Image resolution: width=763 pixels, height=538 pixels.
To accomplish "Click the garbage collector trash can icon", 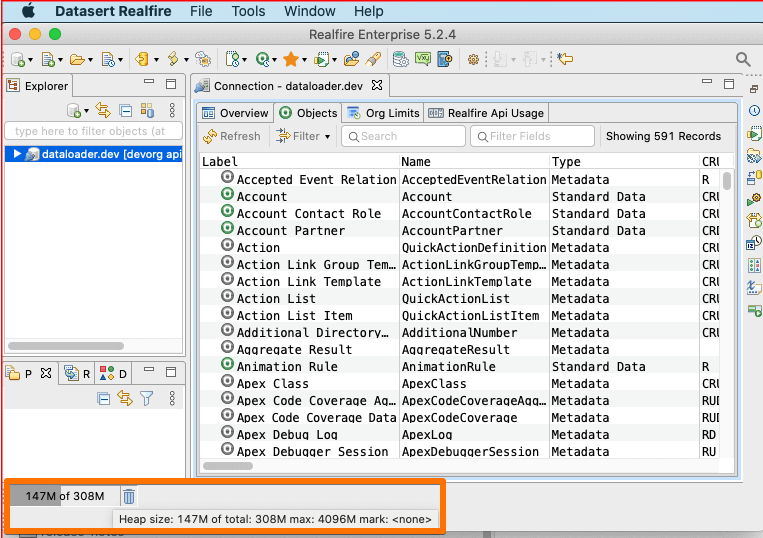I will coord(129,496).
